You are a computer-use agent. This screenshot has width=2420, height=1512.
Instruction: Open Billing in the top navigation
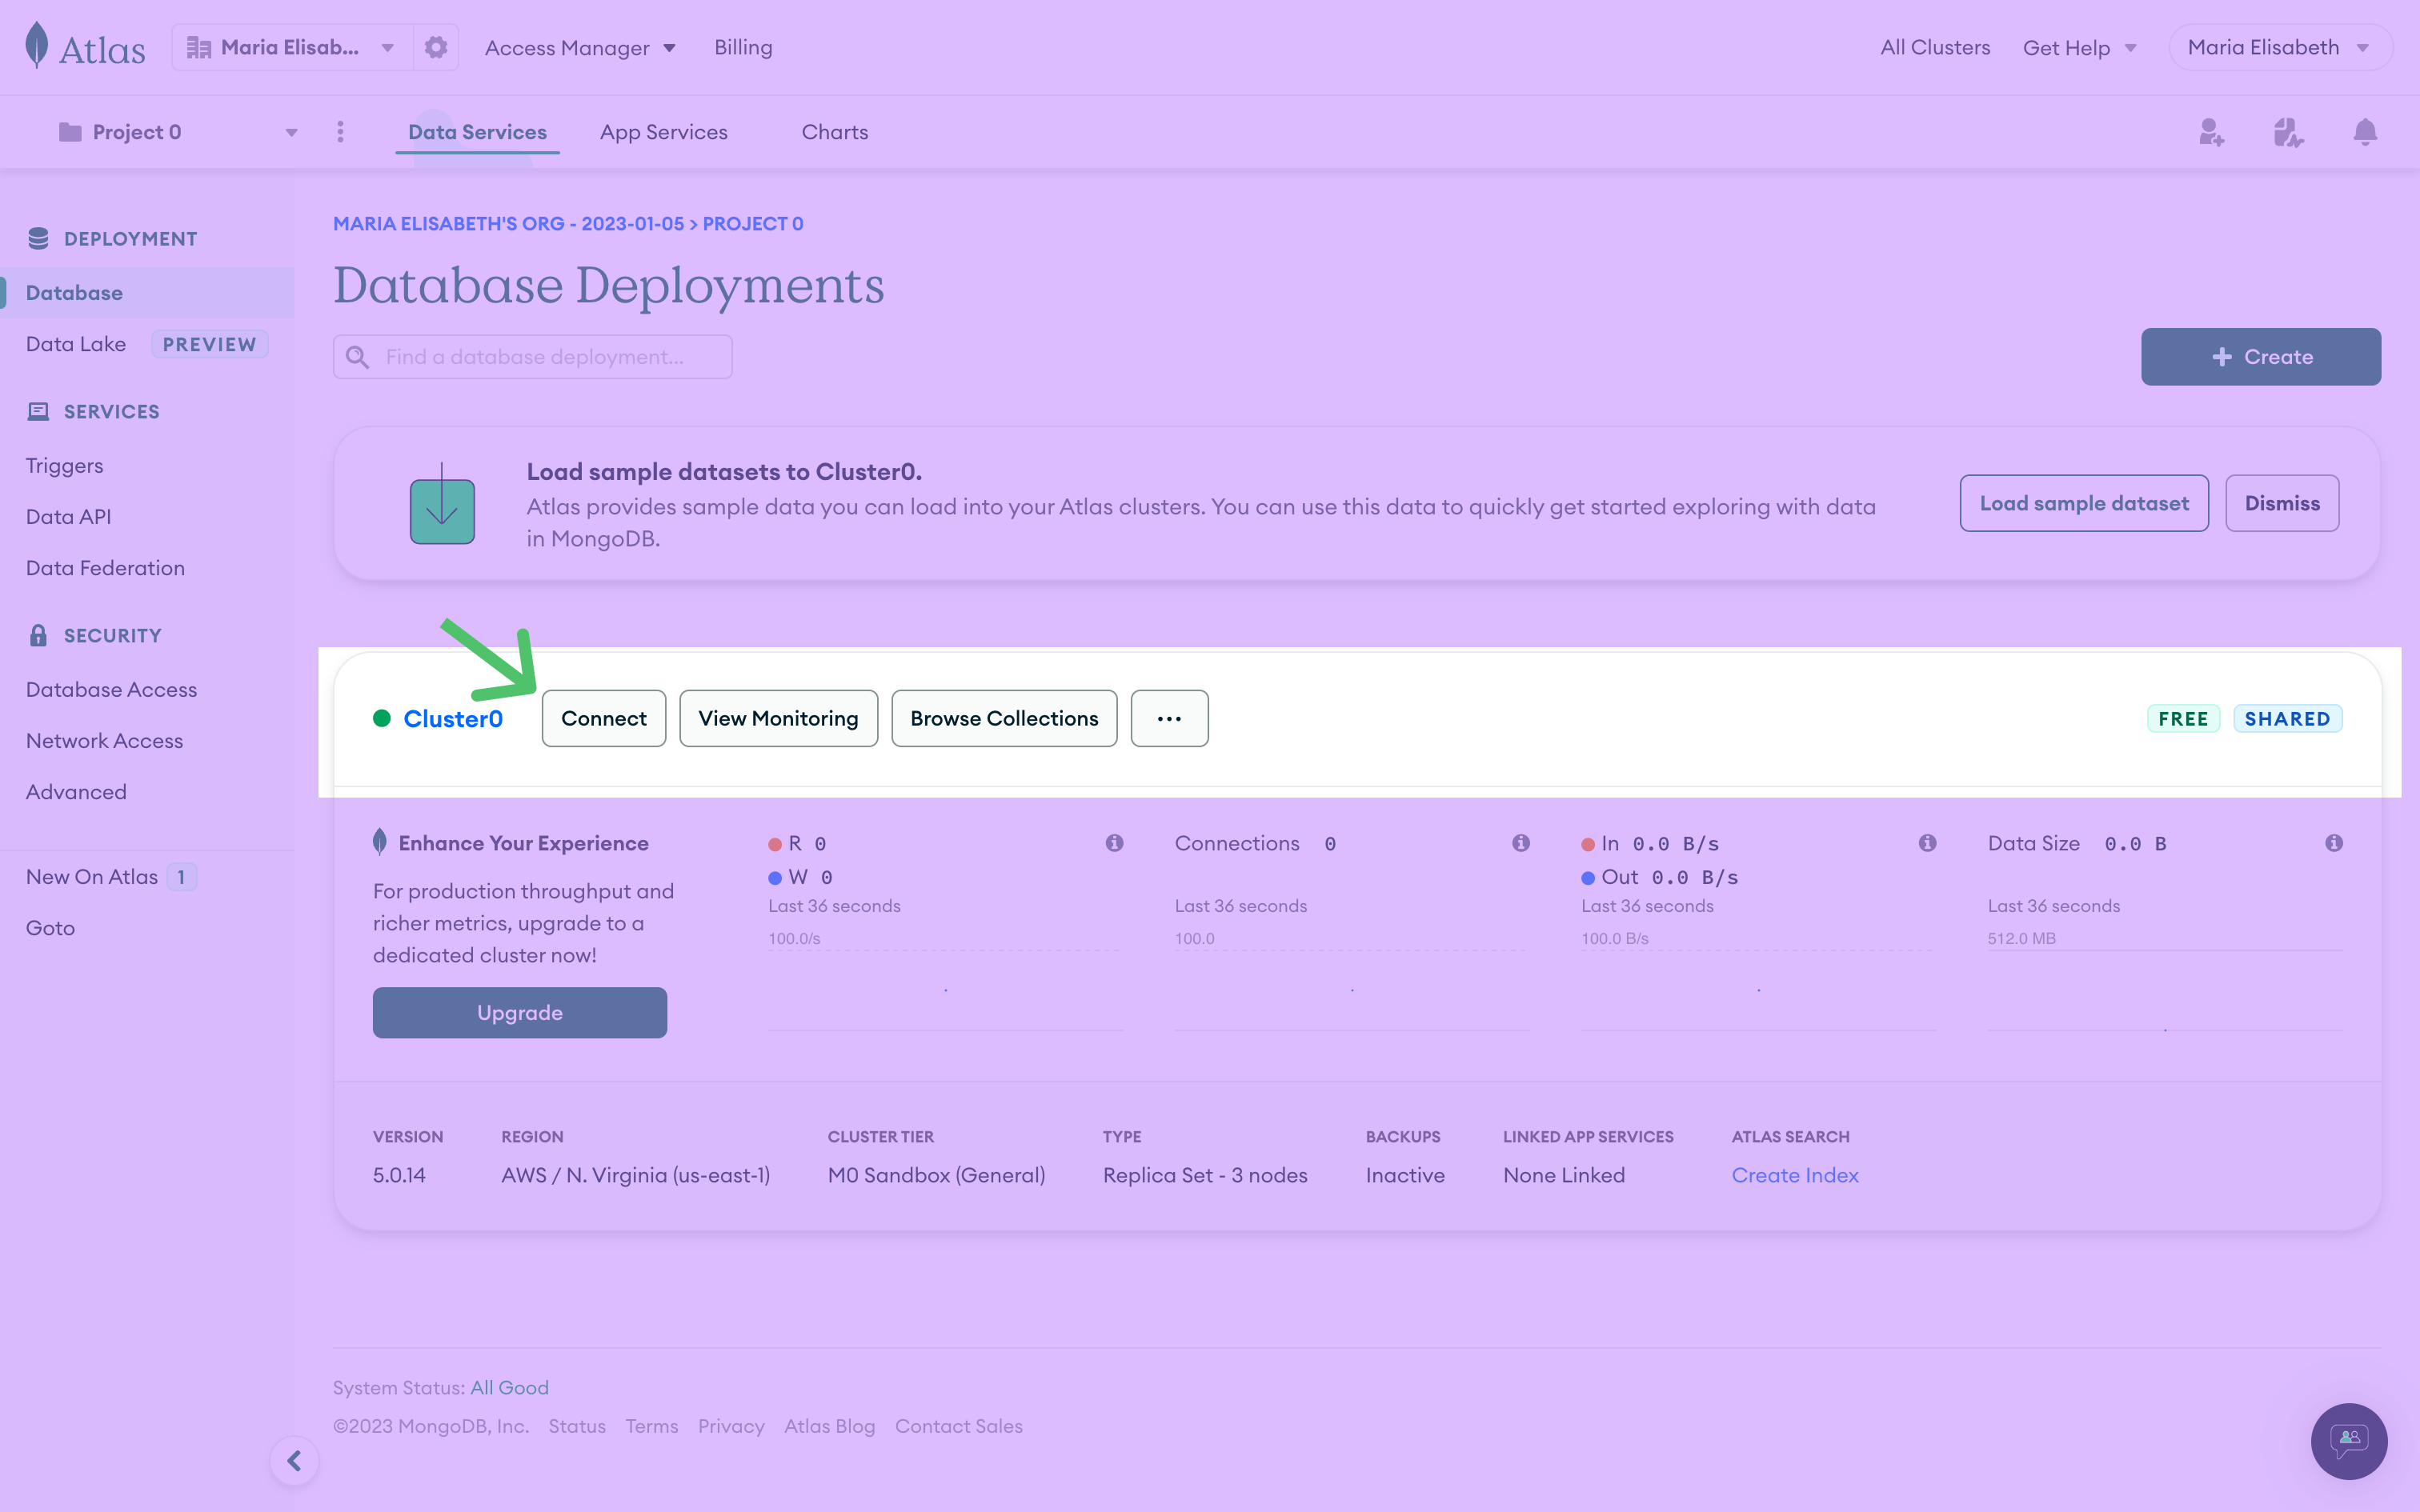pyautogui.click(x=743, y=47)
